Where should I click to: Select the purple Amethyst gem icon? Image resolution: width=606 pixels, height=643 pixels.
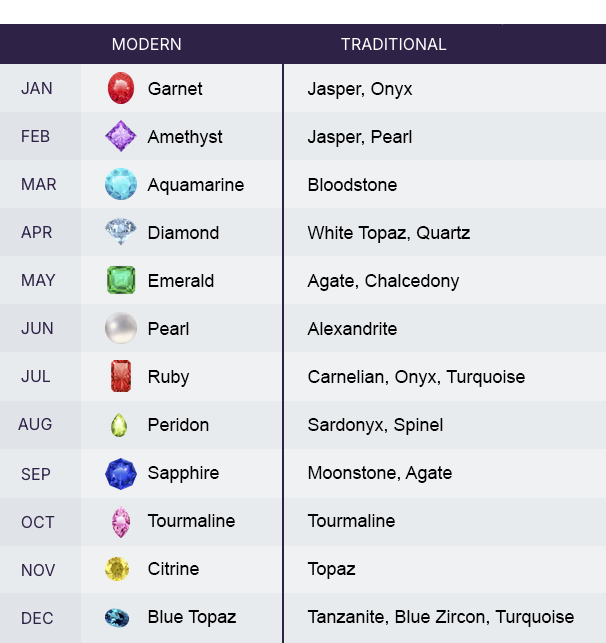(x=121, y=136)
